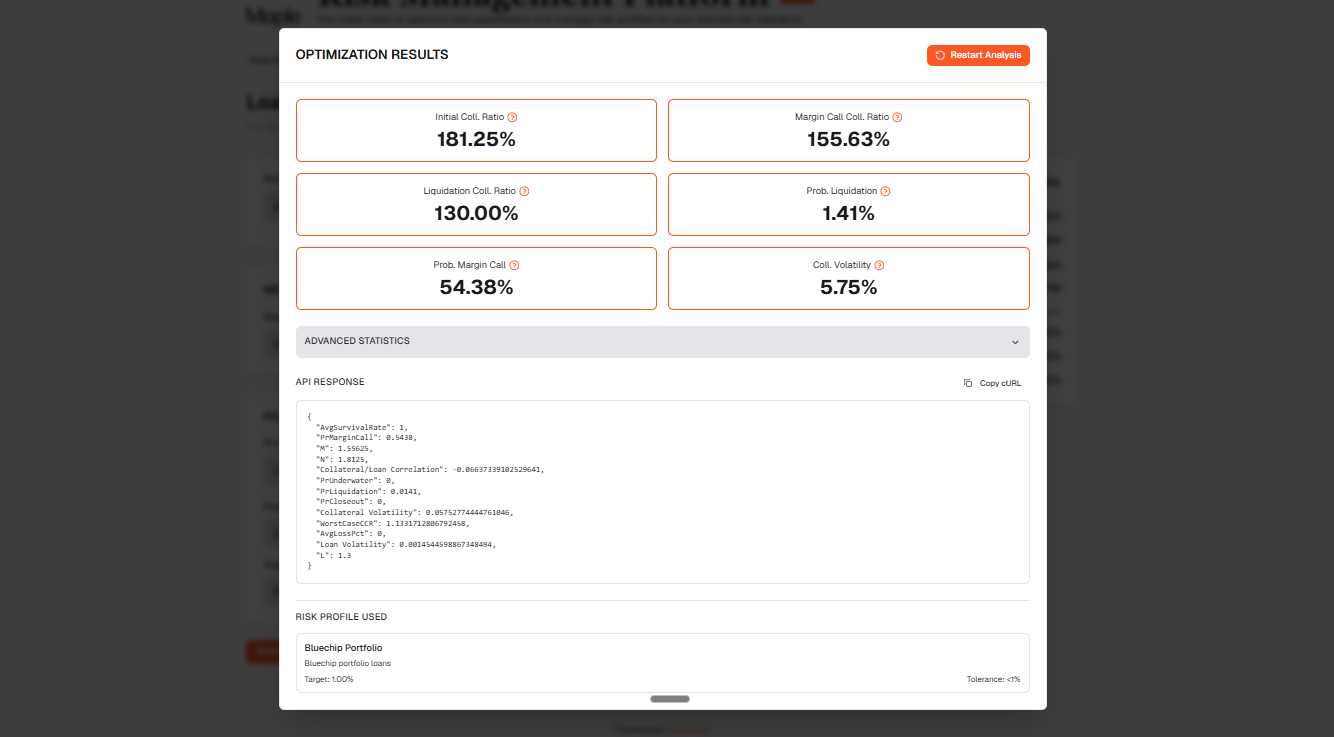Click the copy icon beside Copy cURL

click(x=966, y=382)
